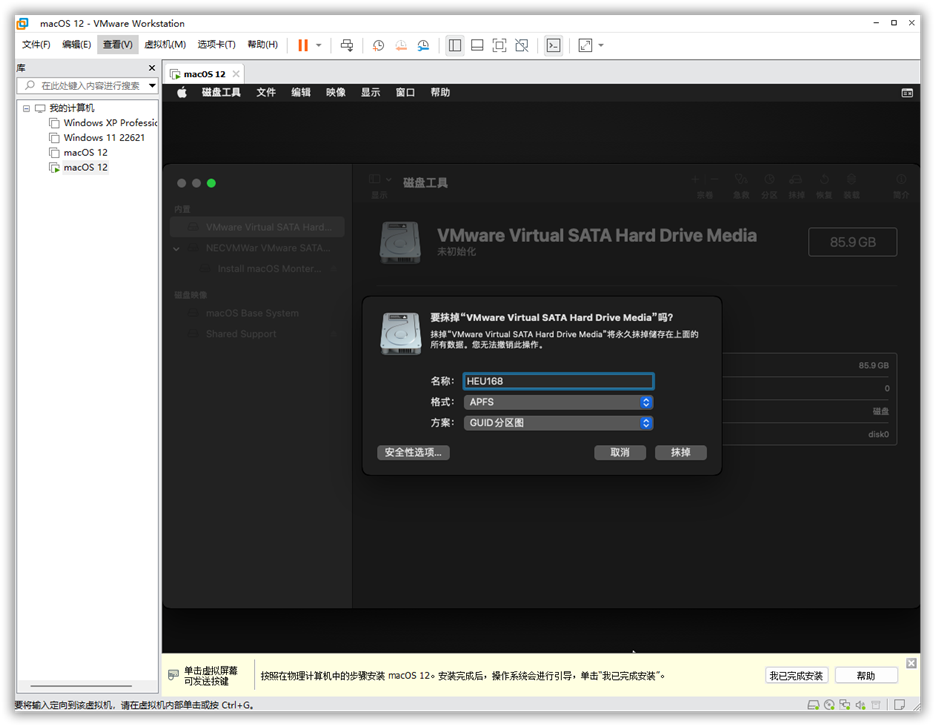The image size is (935, 726).
Task: Select the running macOS 12 entry
Action: (85, 167)
